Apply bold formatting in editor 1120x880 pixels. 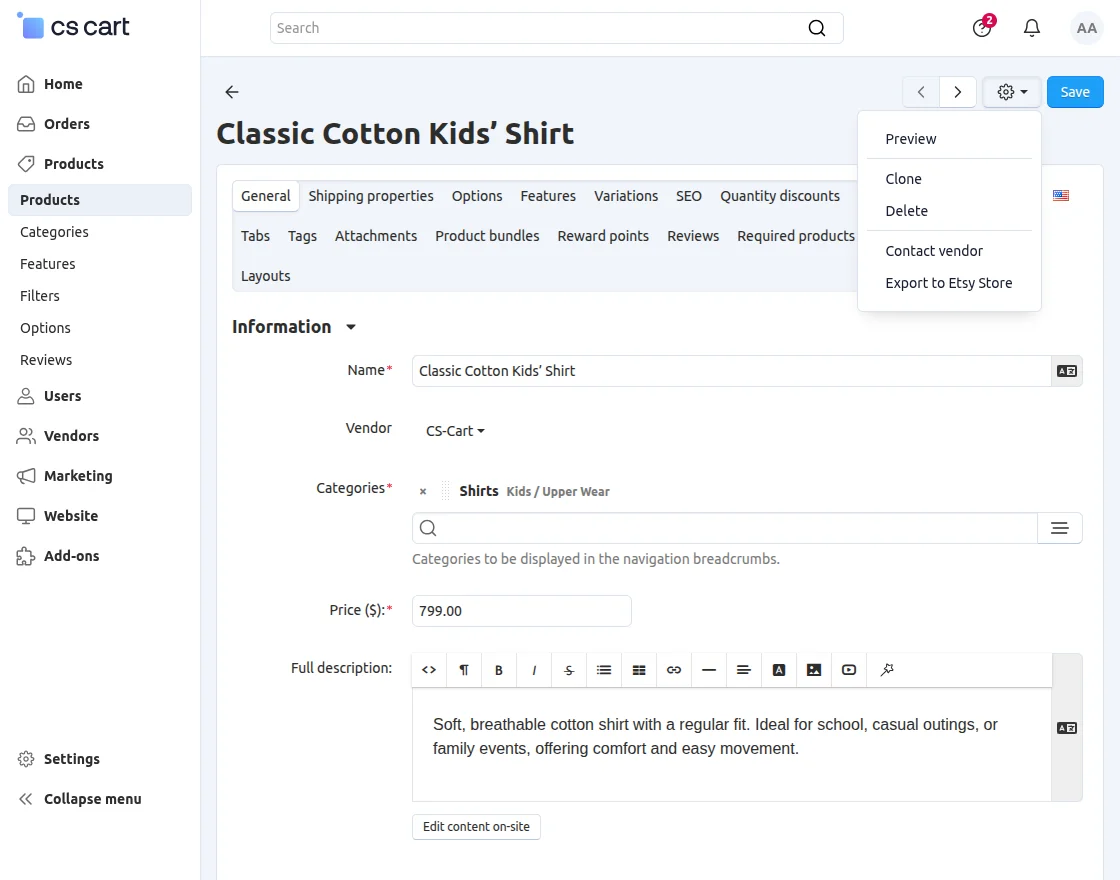(499, 670)
